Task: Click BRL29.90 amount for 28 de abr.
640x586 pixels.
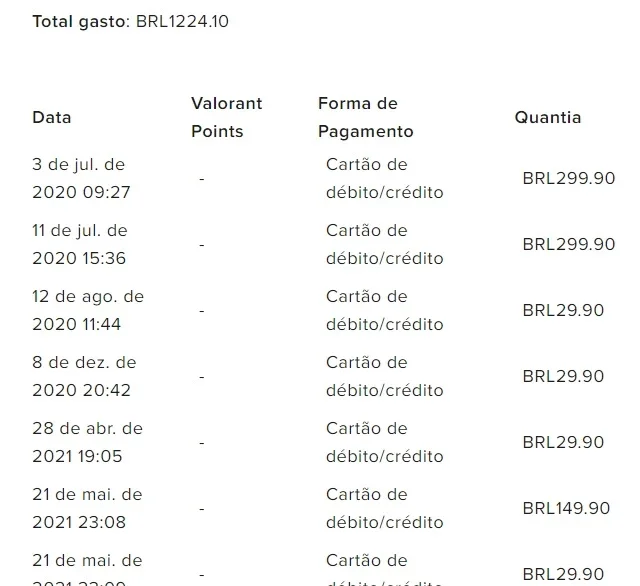Action: [563, 442]
